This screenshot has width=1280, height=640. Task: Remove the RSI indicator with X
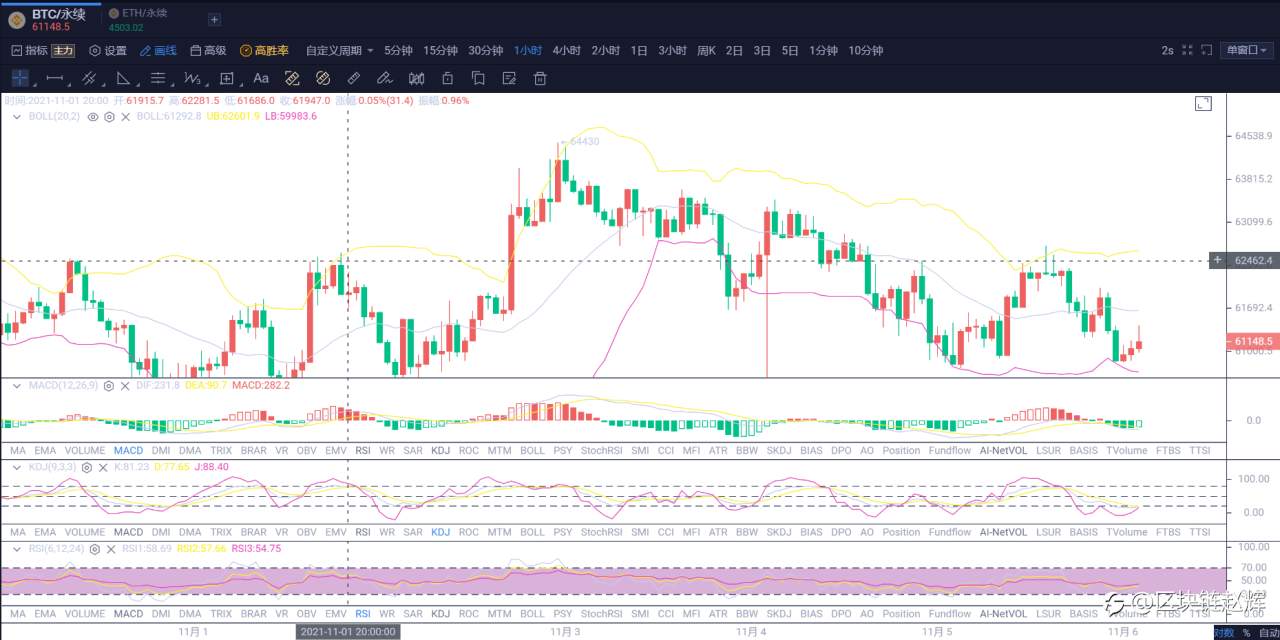tap(109, 549)
